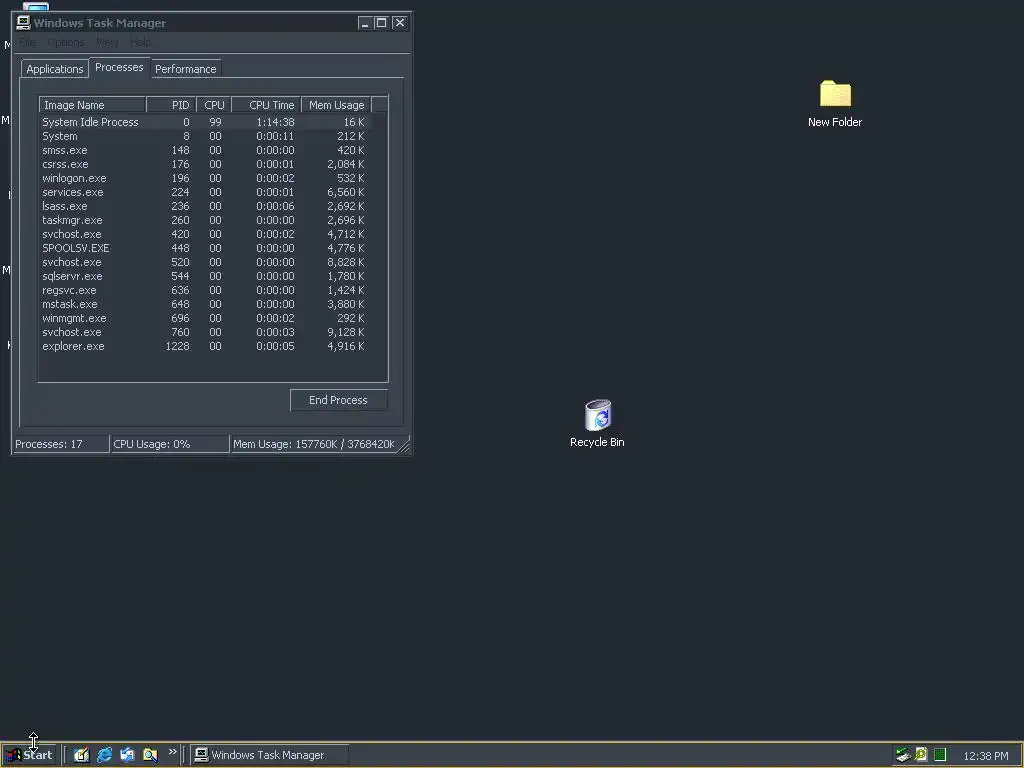
Task: Launch Internet Explorer from quick launch
Action: click(104, 755)
